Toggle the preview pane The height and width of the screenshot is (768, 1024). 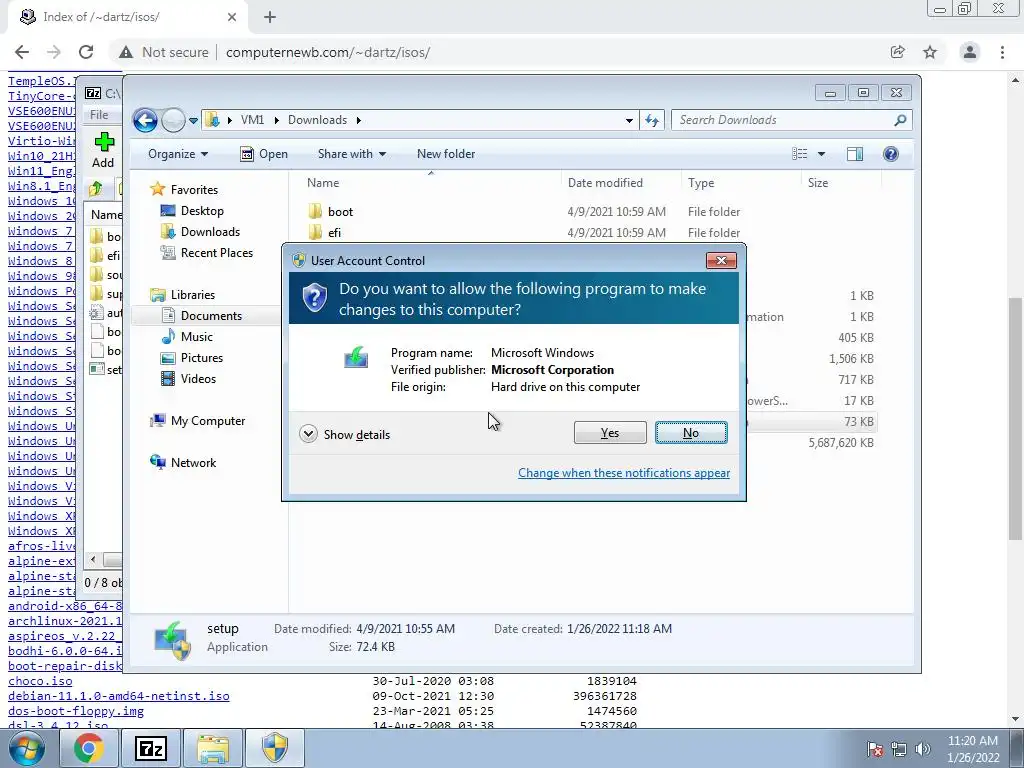pyautogui.click(x=855, y=154)
